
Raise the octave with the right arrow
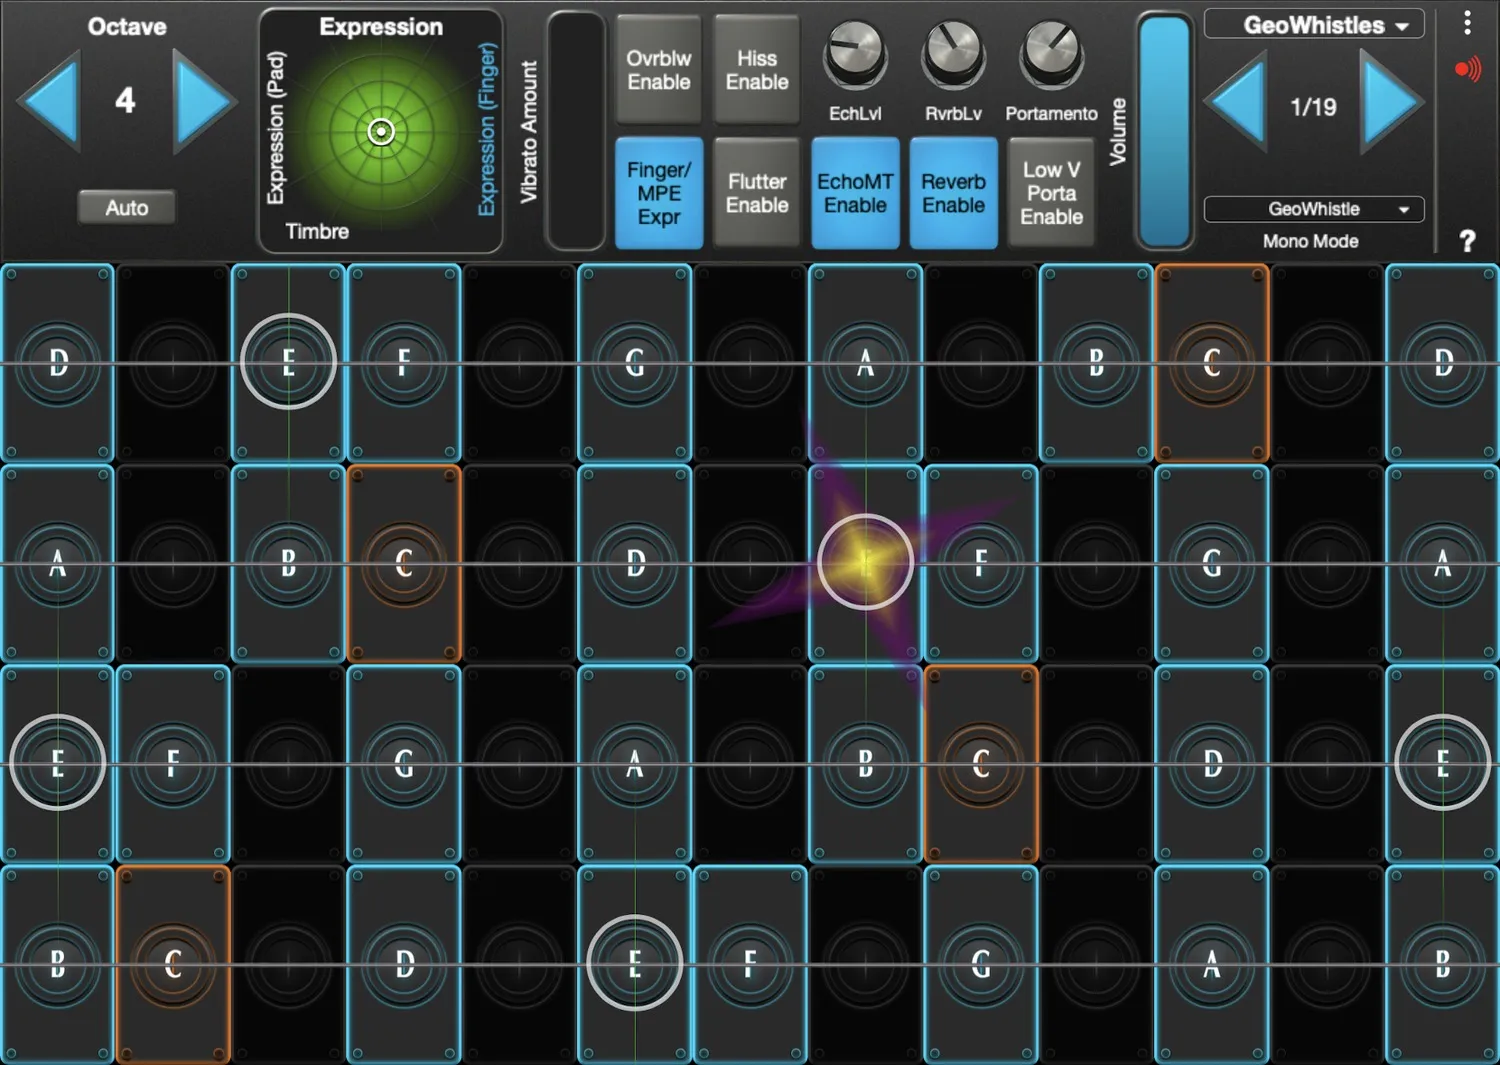204,102
